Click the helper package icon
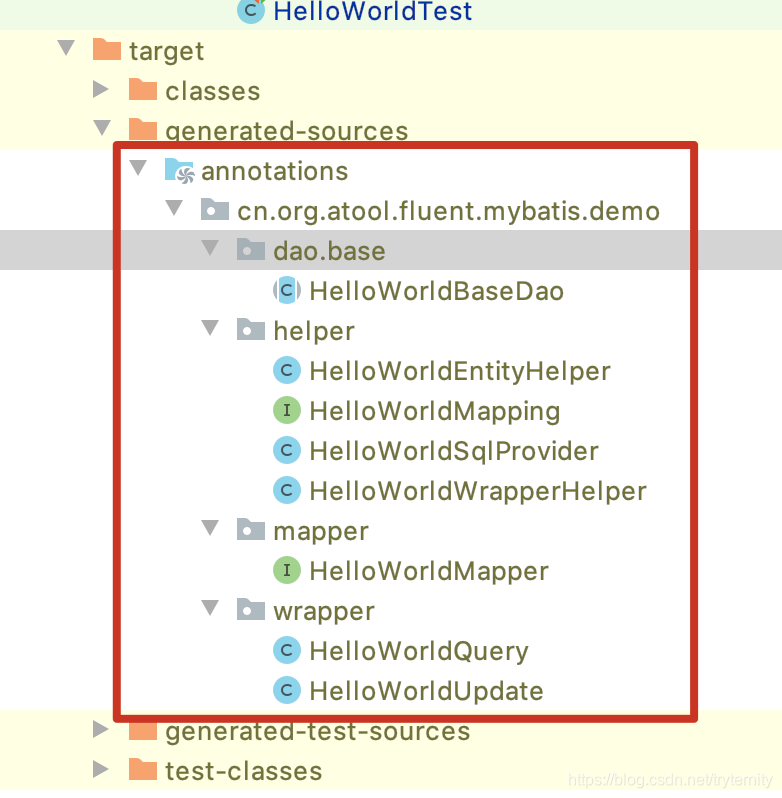782x798 pixels. pyautogui.click(x=251, y=329)
